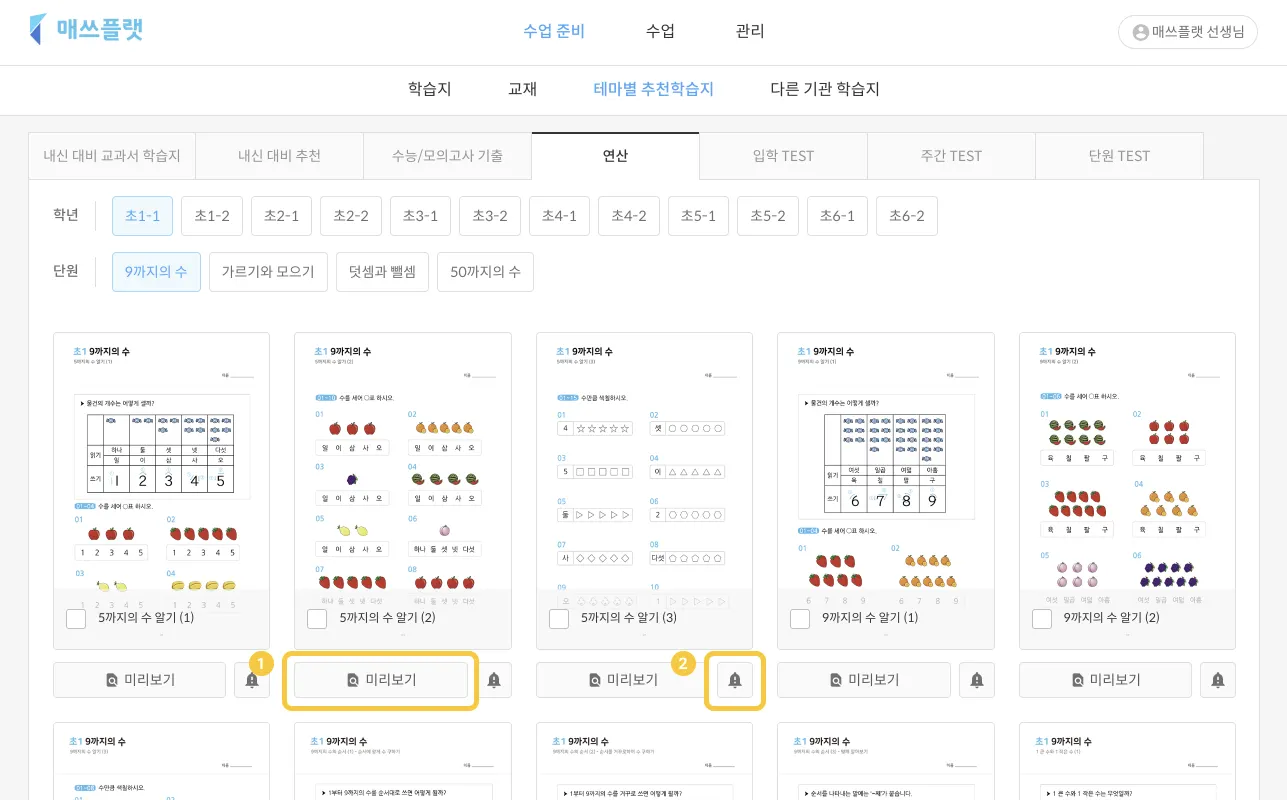Pick grade 초4-1
This screenshot has width=1287, height=800.
tap(560, 216)
